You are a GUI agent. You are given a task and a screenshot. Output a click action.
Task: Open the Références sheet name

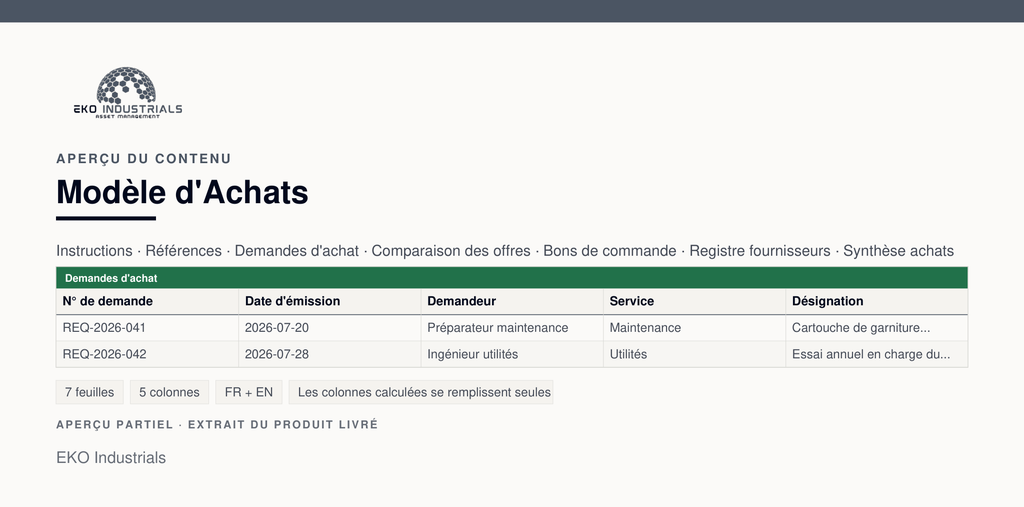click(x=184, y=251)
